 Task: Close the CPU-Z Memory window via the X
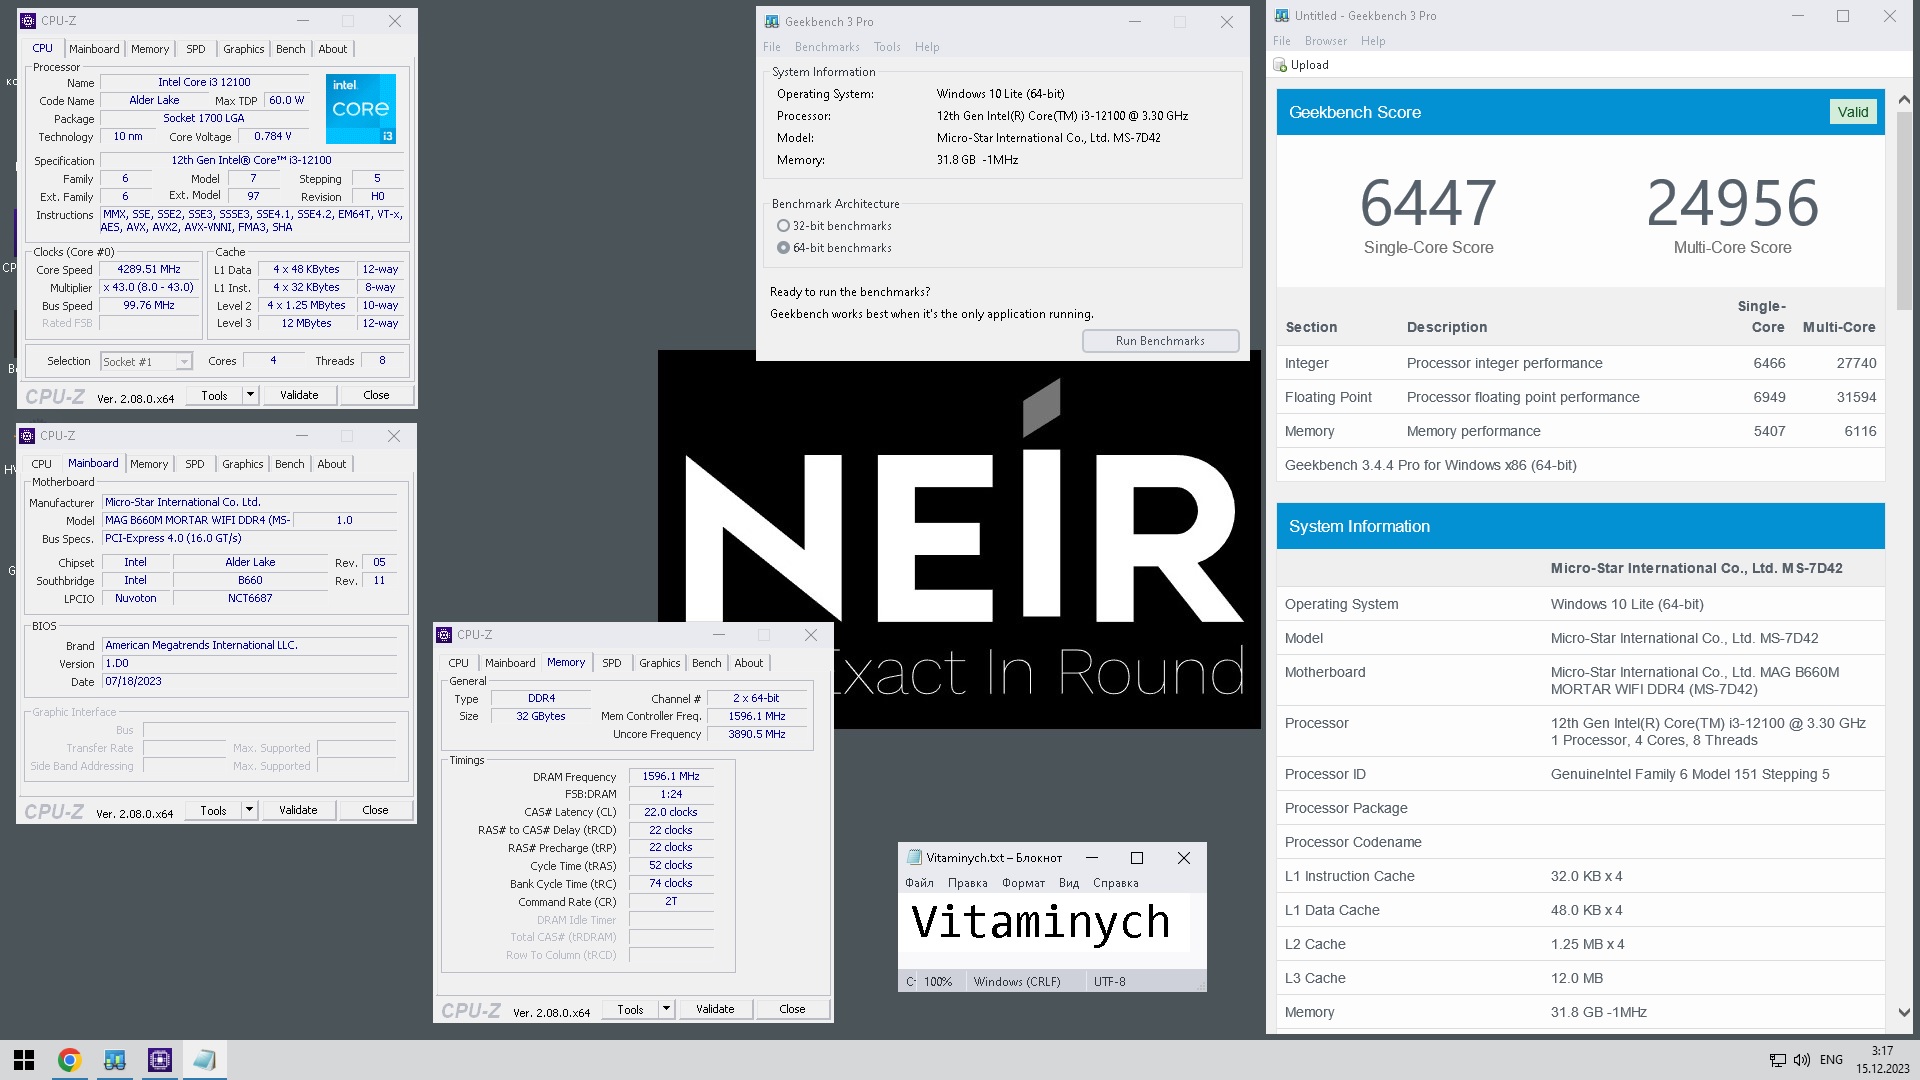pos(811,635)
